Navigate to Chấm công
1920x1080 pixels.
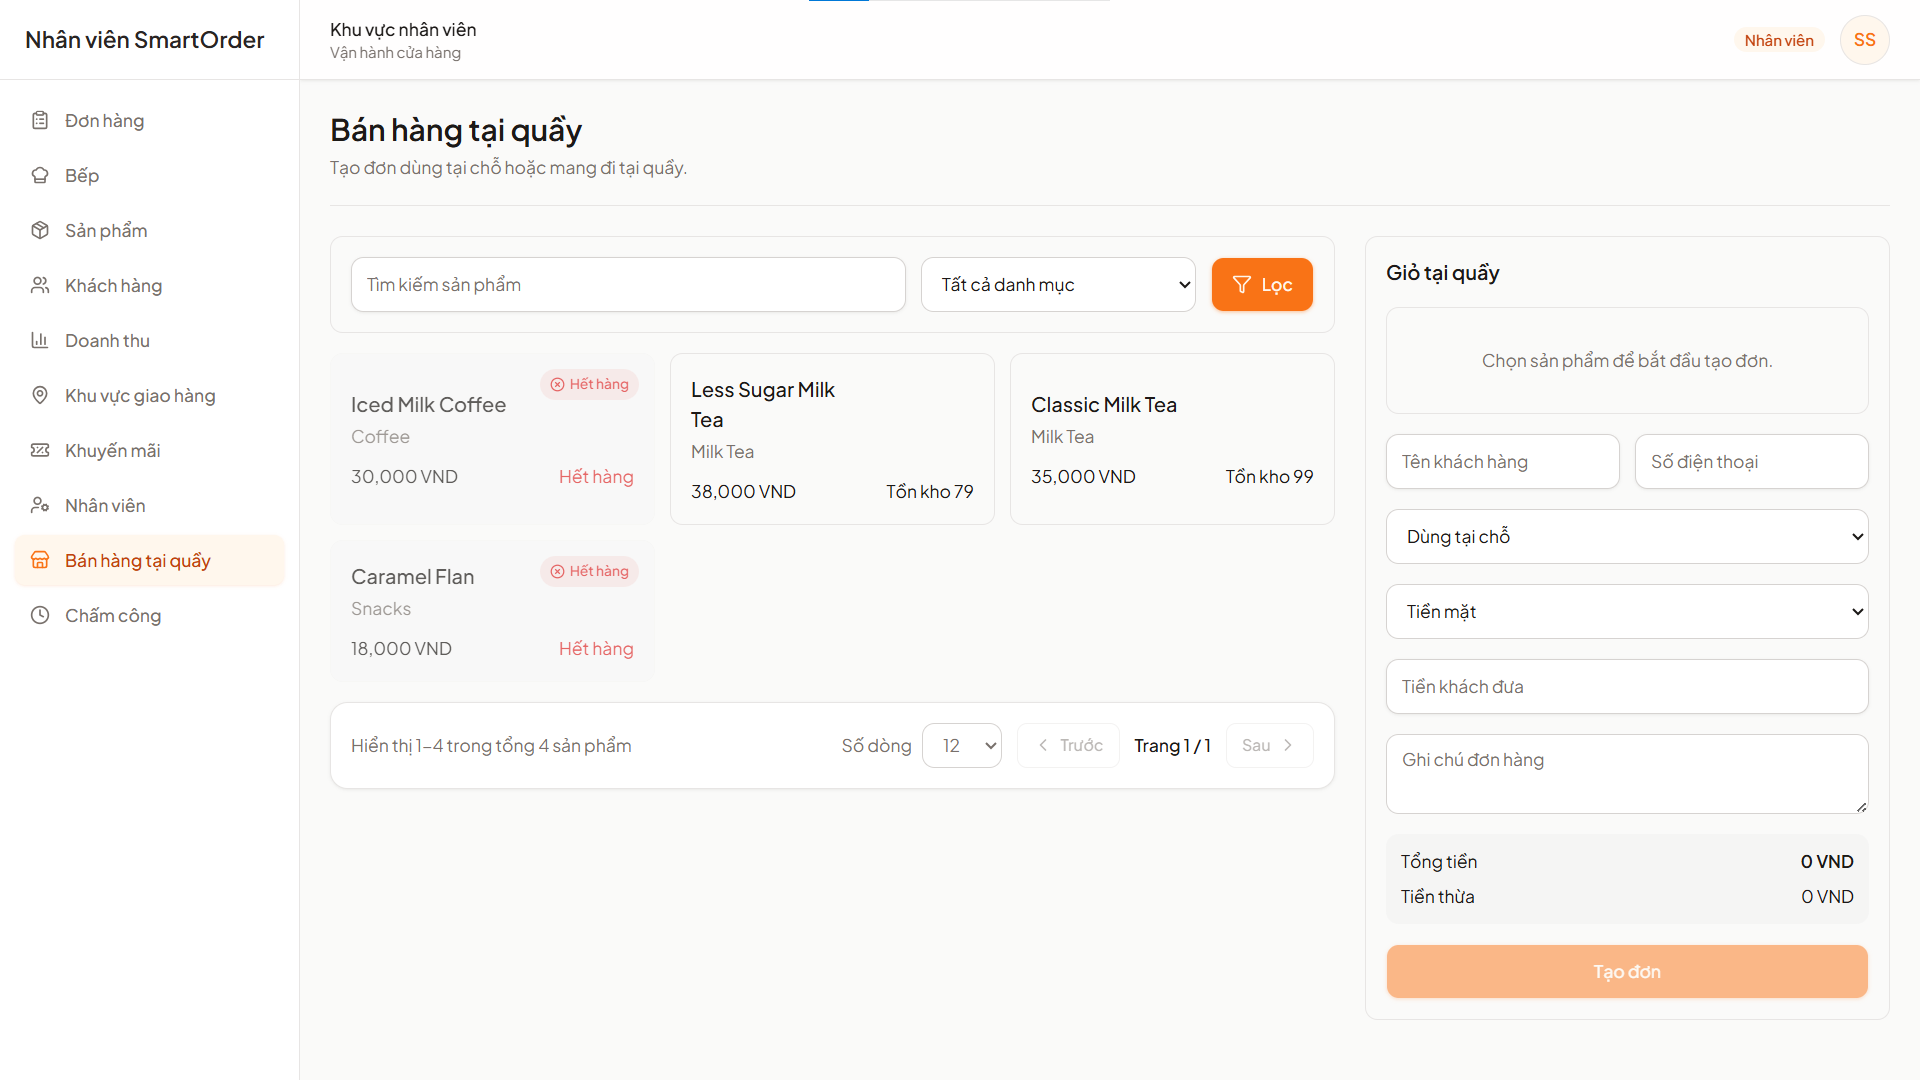[150, 615]
